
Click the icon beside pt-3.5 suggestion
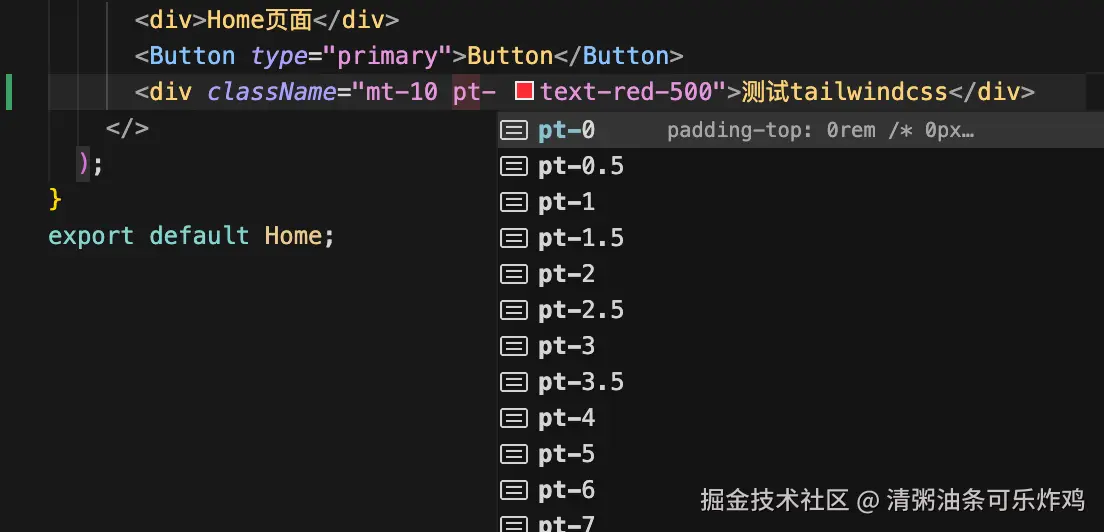click(x=514, y=382)
